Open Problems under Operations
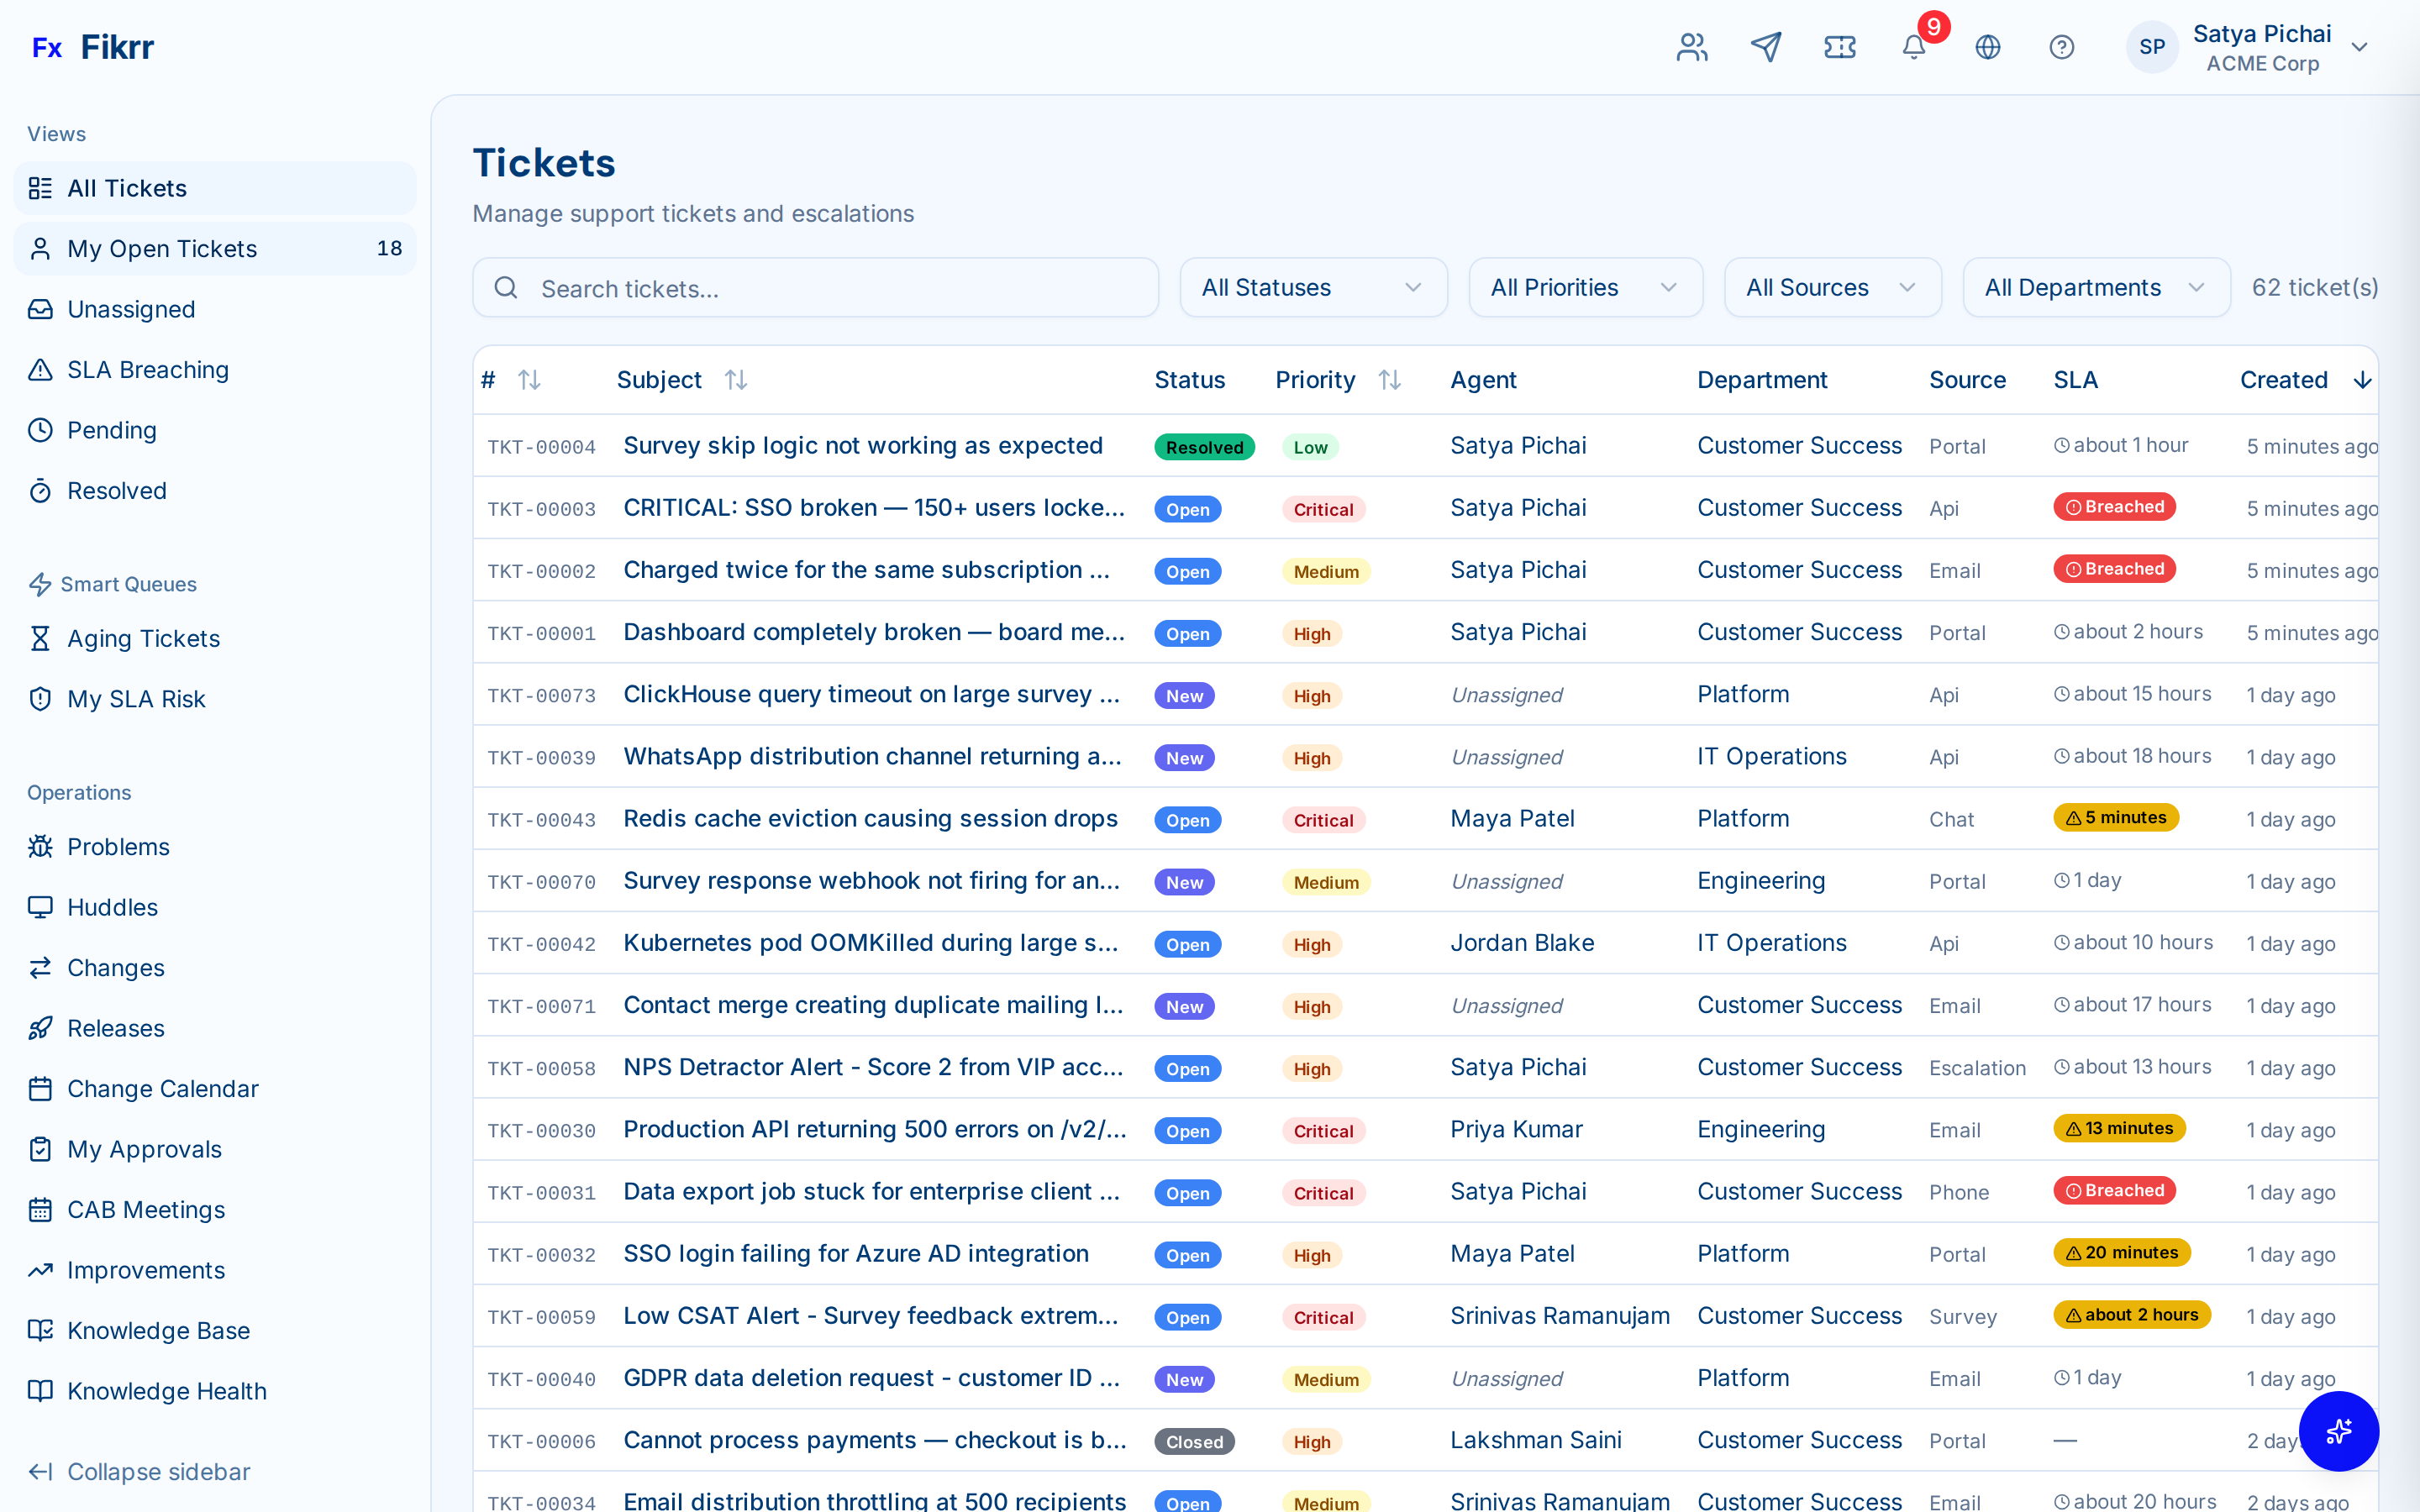2420x1512 pixels. [118, 846]
